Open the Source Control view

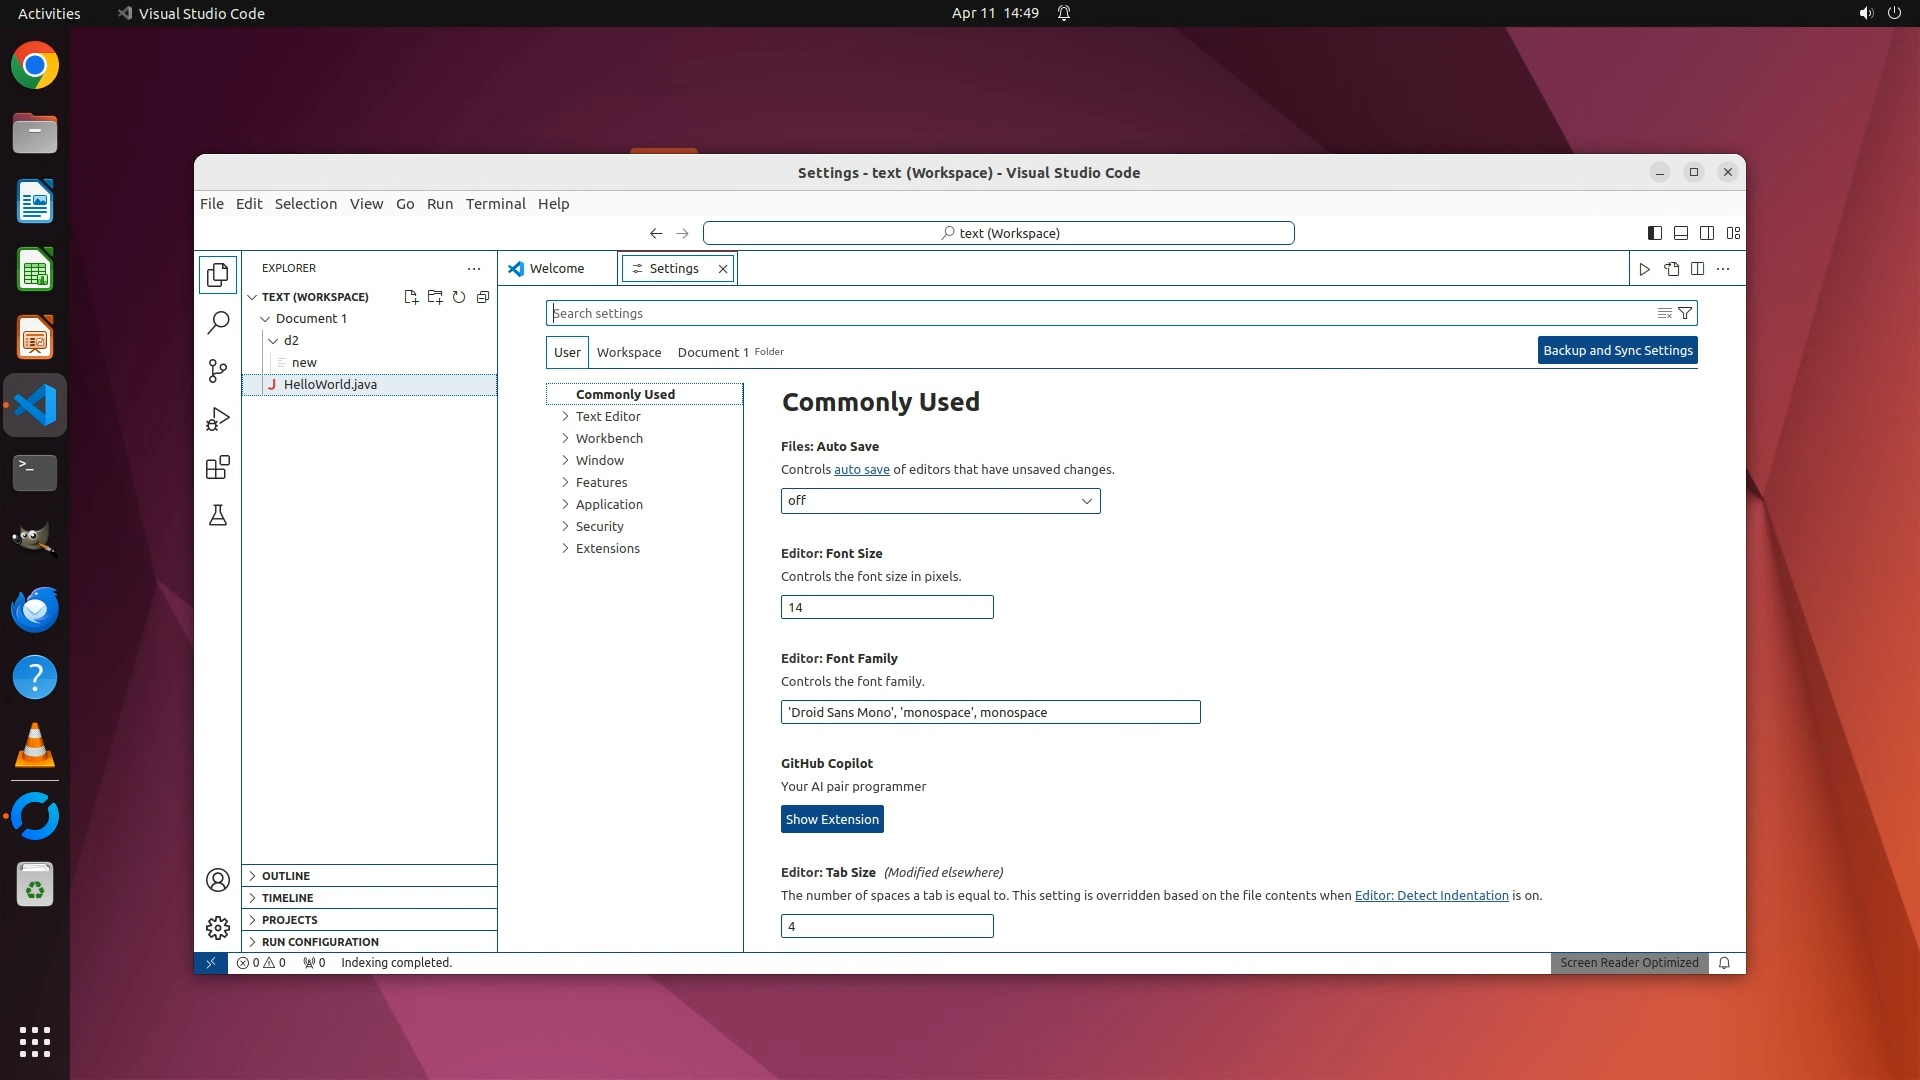click(218, 371)
